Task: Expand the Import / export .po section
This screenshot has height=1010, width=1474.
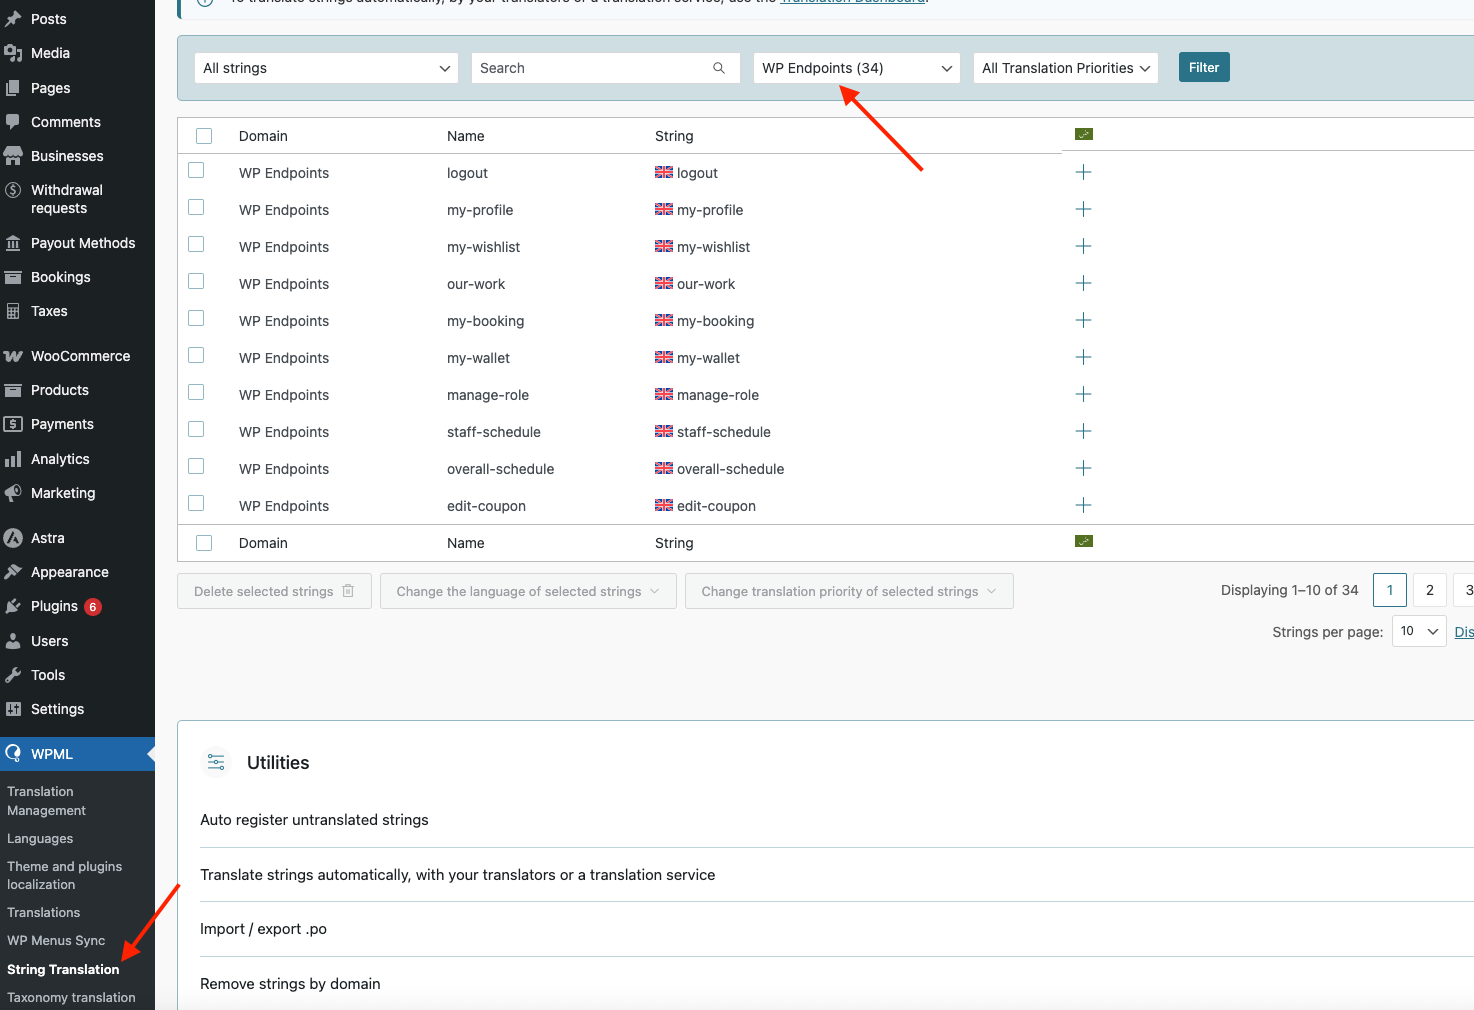Action: pos(263,929)
